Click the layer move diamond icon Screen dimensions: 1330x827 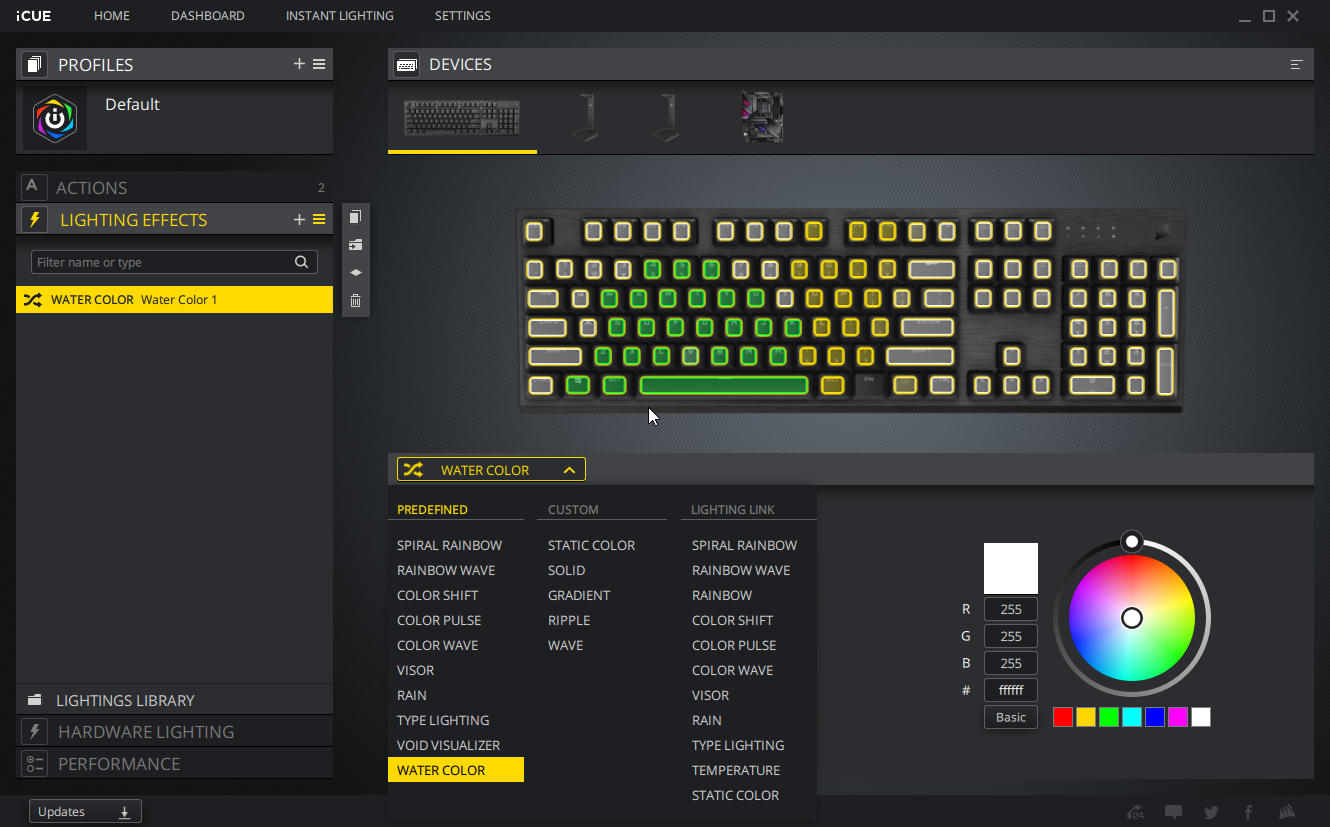[355, 272]
